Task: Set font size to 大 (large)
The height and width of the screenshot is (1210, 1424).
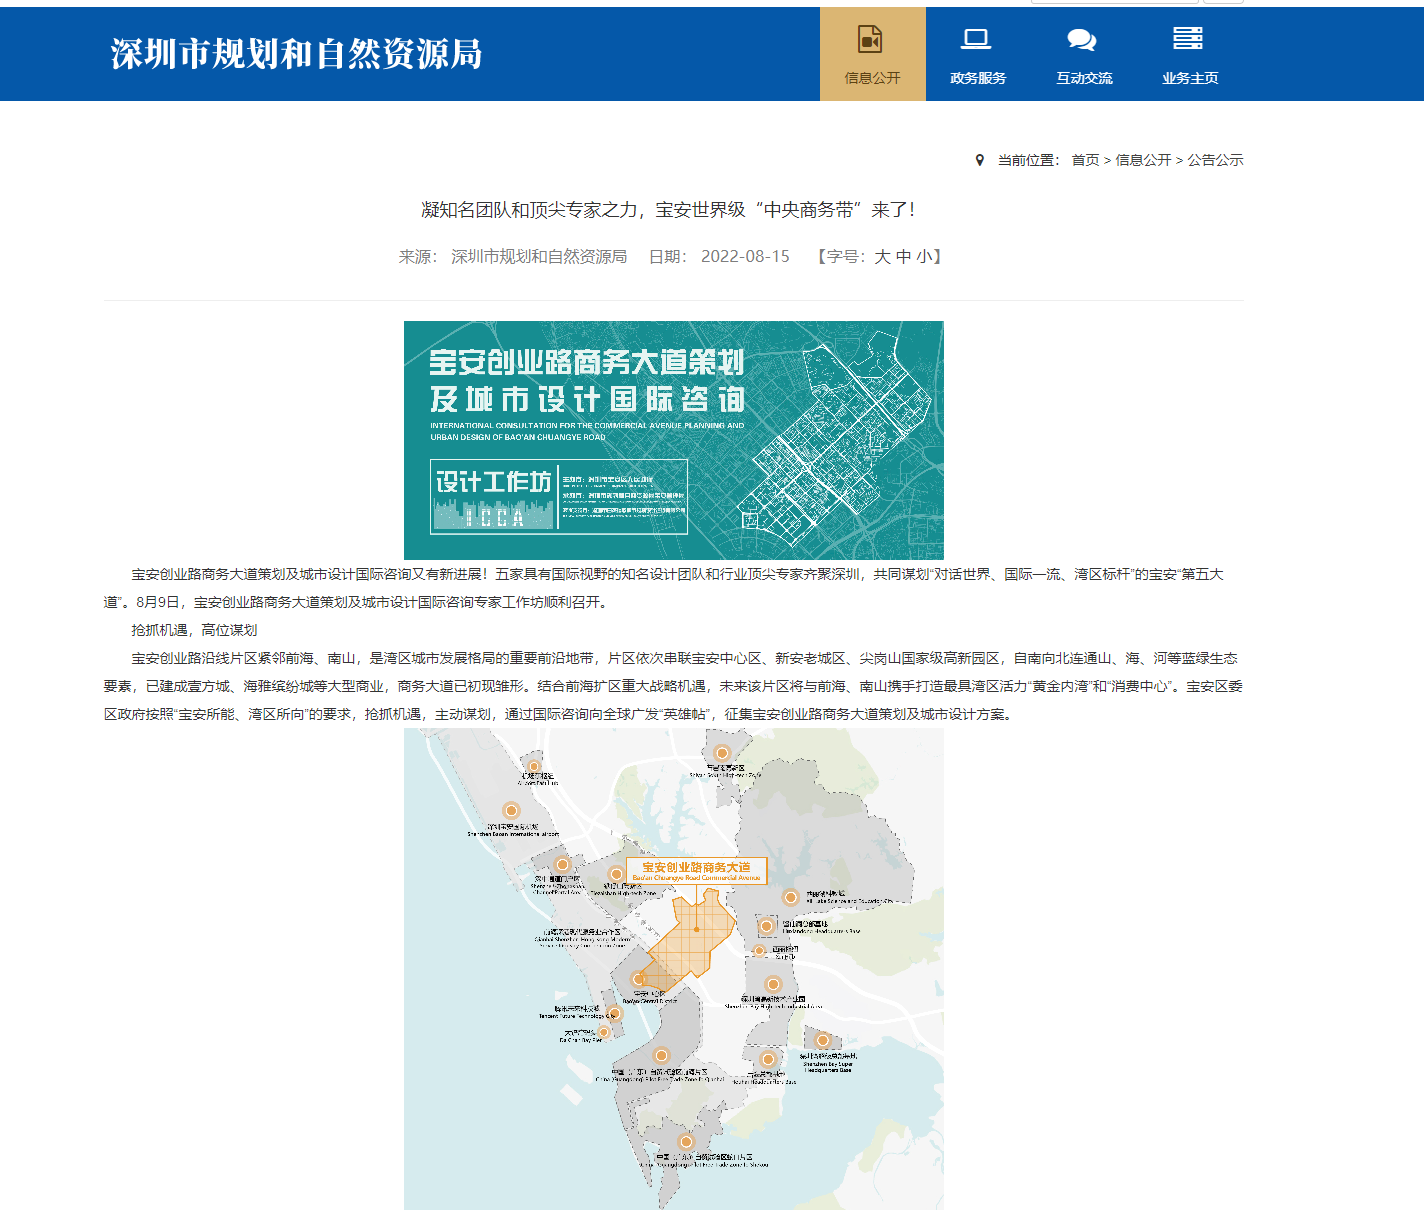Action: [x=882, y=257]
